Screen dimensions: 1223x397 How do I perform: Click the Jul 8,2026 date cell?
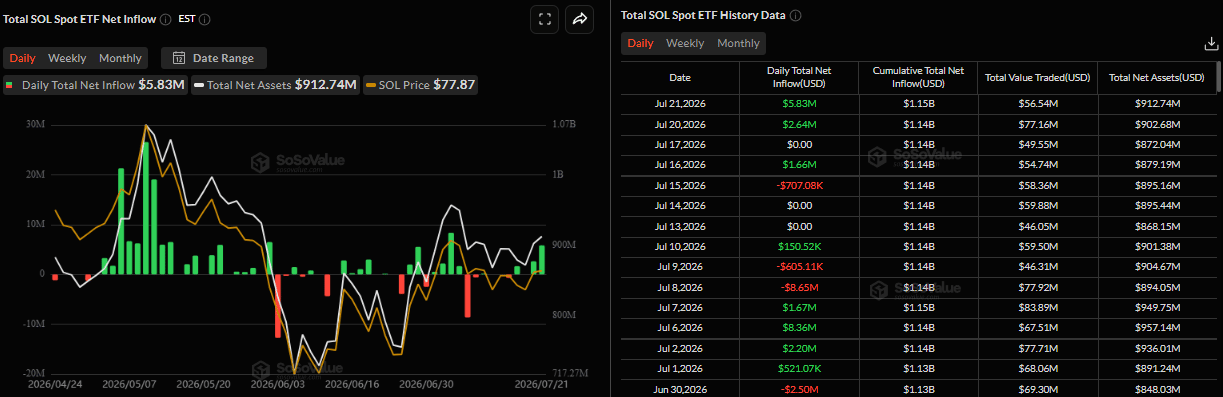click(679, 287)
